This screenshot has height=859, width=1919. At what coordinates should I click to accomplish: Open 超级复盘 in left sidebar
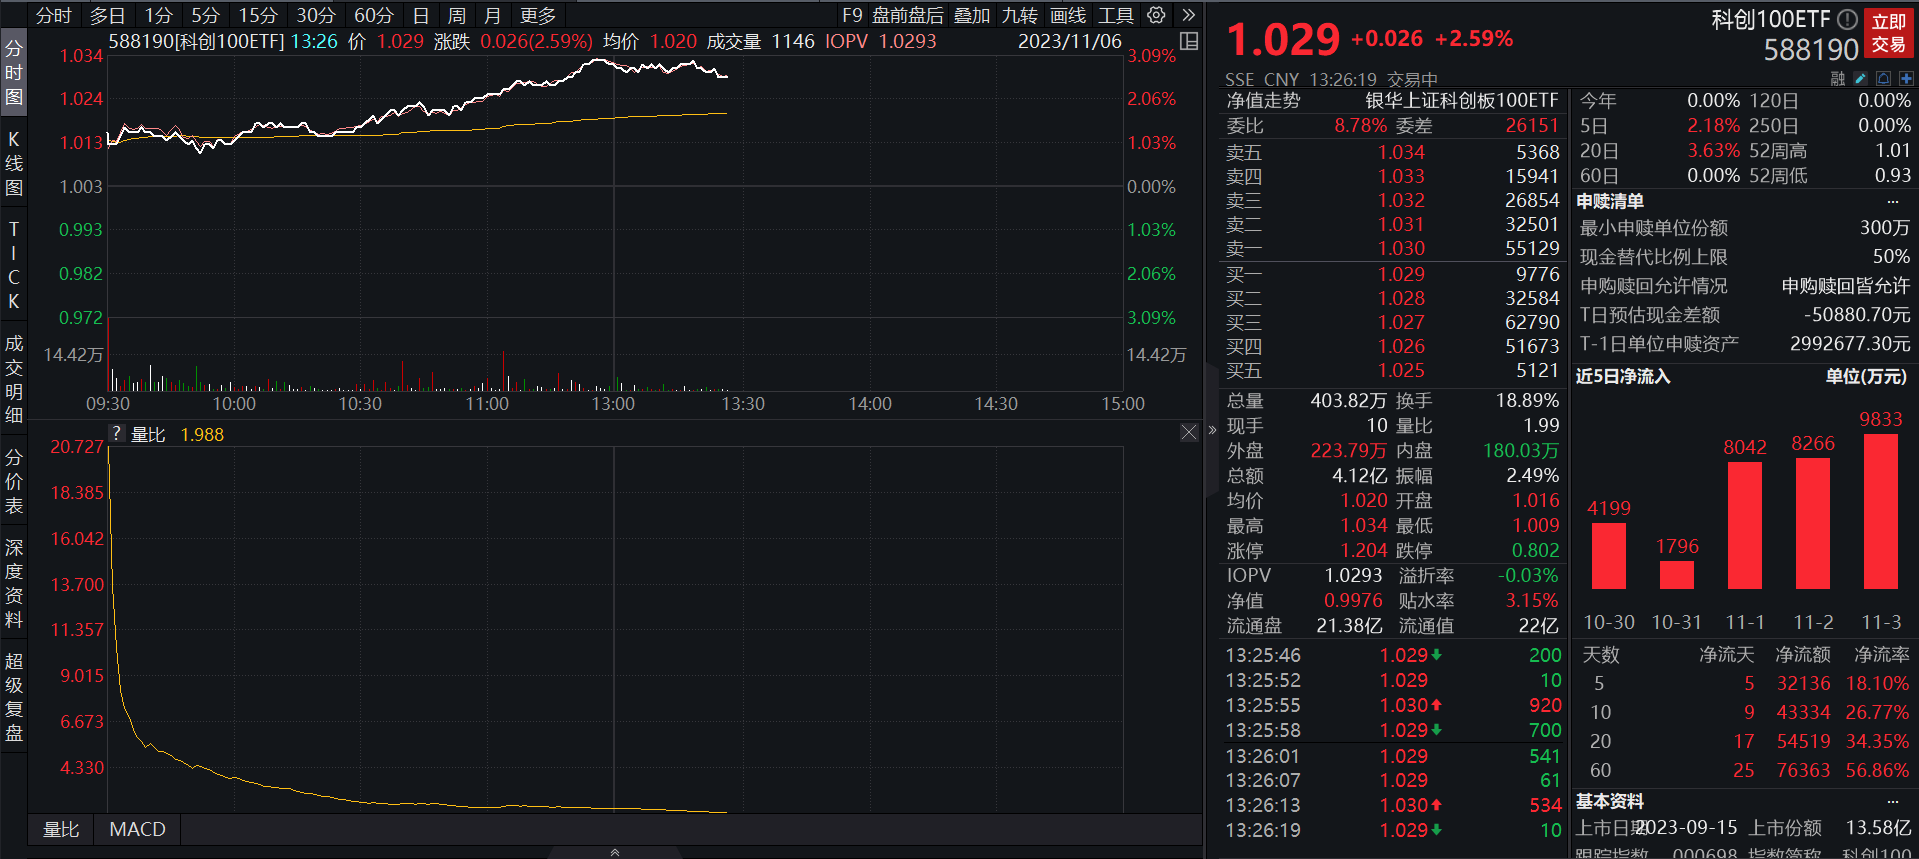point(14,696)
